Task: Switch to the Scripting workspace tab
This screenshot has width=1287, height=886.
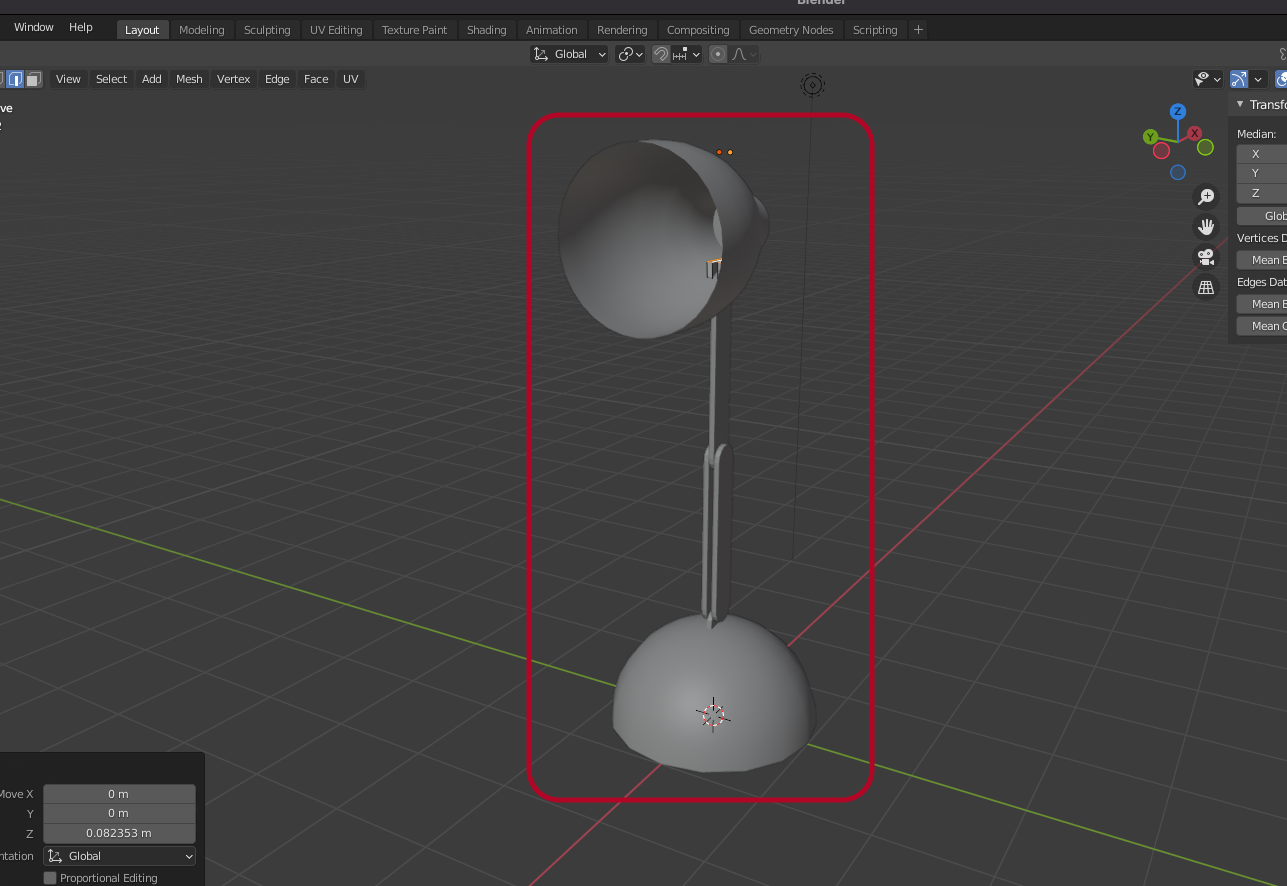Action: [x=875, y=29]
